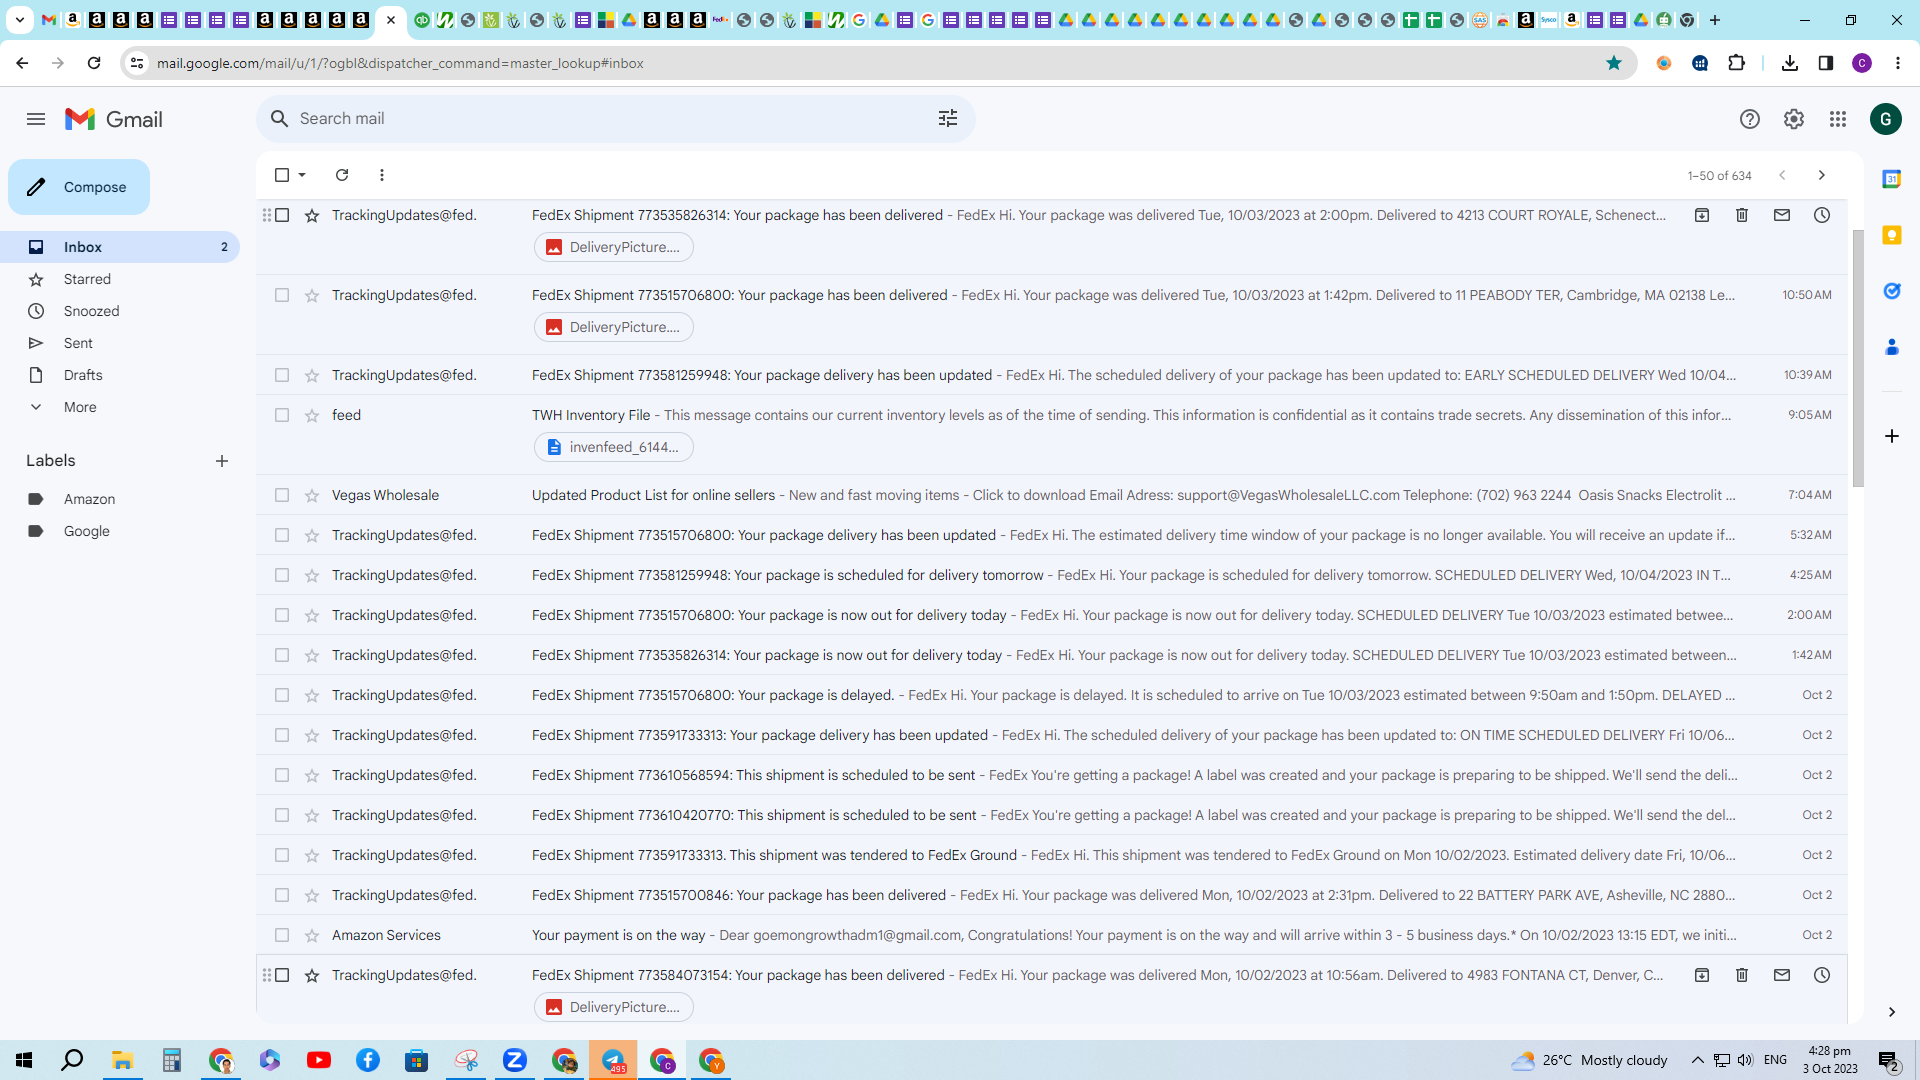Show search options filter icon
This screenshot has height=1080, width=1920.
point(948,119)
